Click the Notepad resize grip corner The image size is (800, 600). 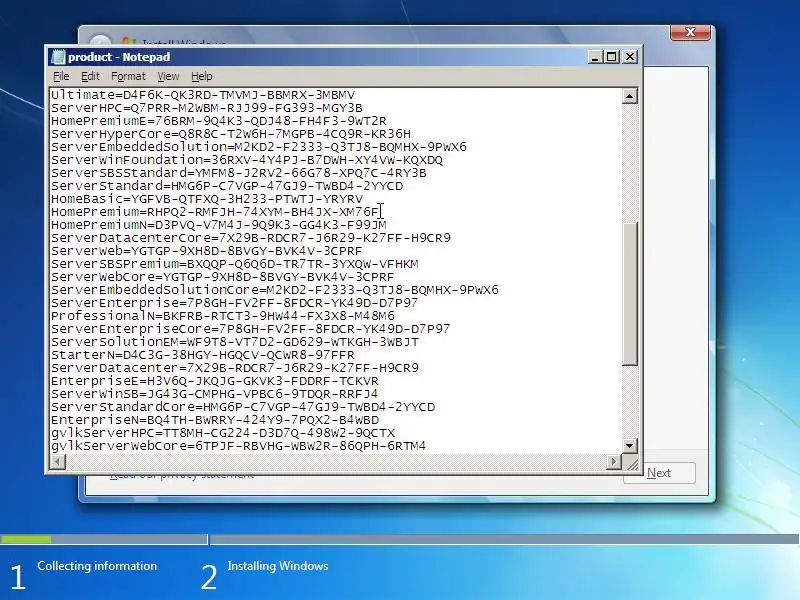[x=631, y=463]
